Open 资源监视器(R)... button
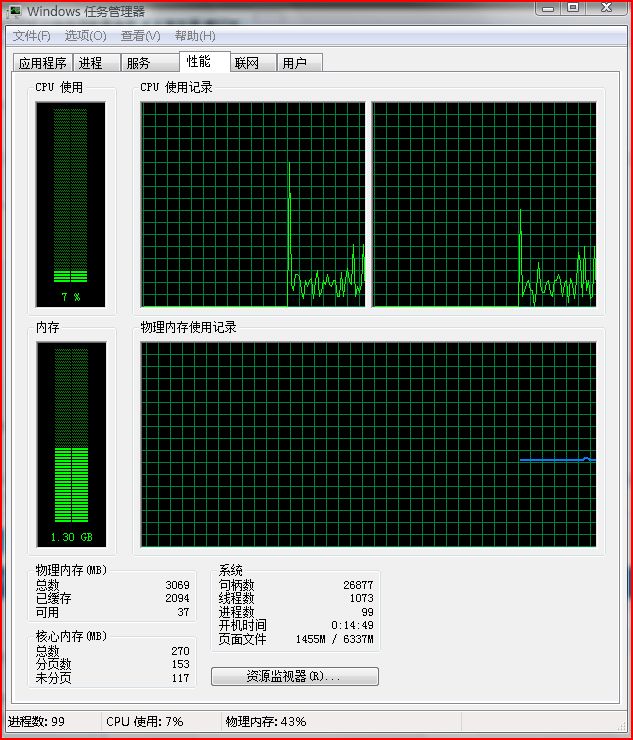633x740 pixels. [x=295, y=676]
